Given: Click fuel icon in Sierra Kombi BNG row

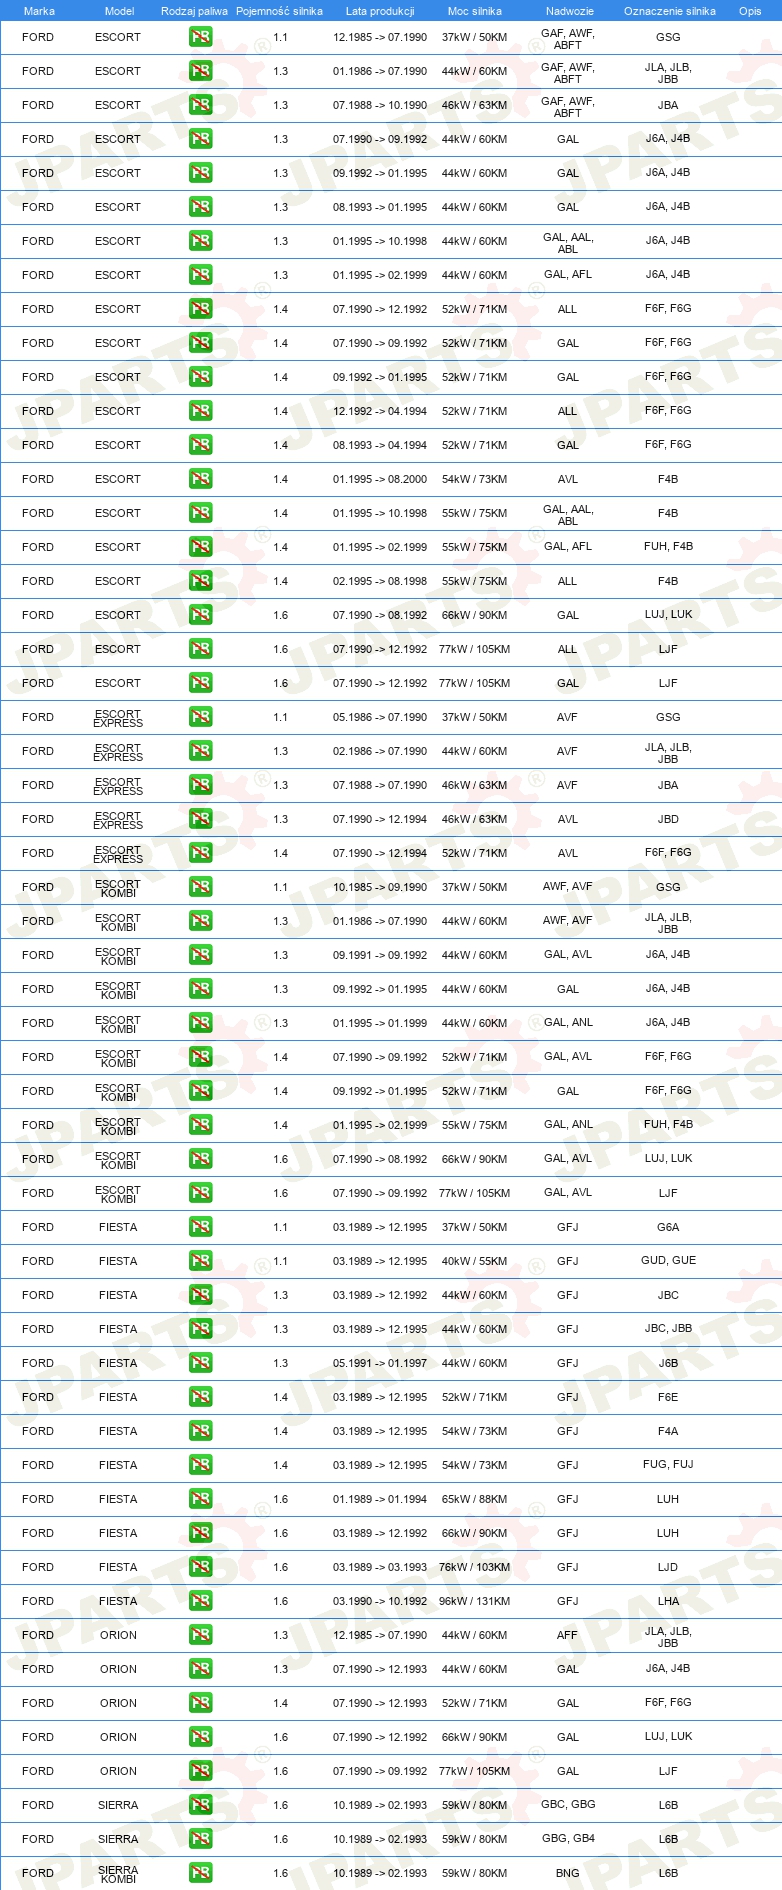Looking at the screenshot, I should pos(200,1873).
